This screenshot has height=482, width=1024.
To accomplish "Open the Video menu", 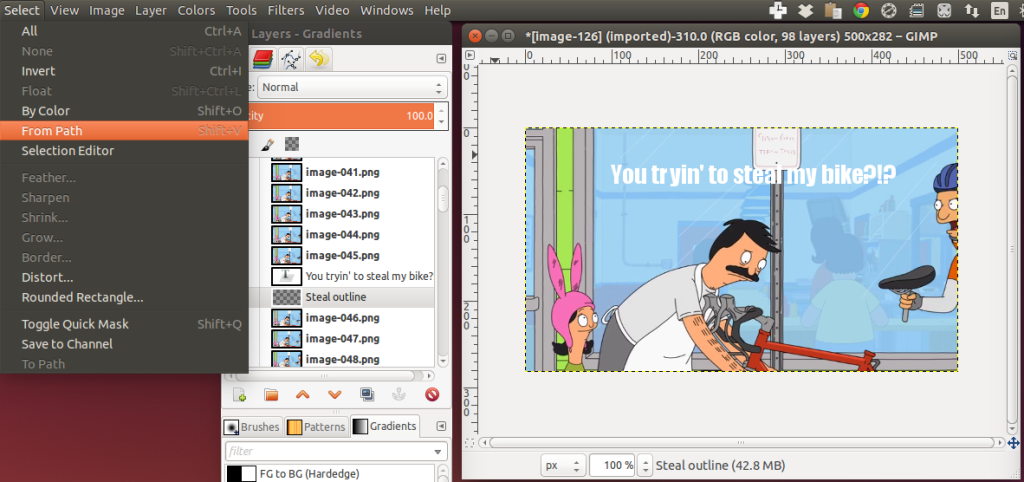I will pos(333,10).
